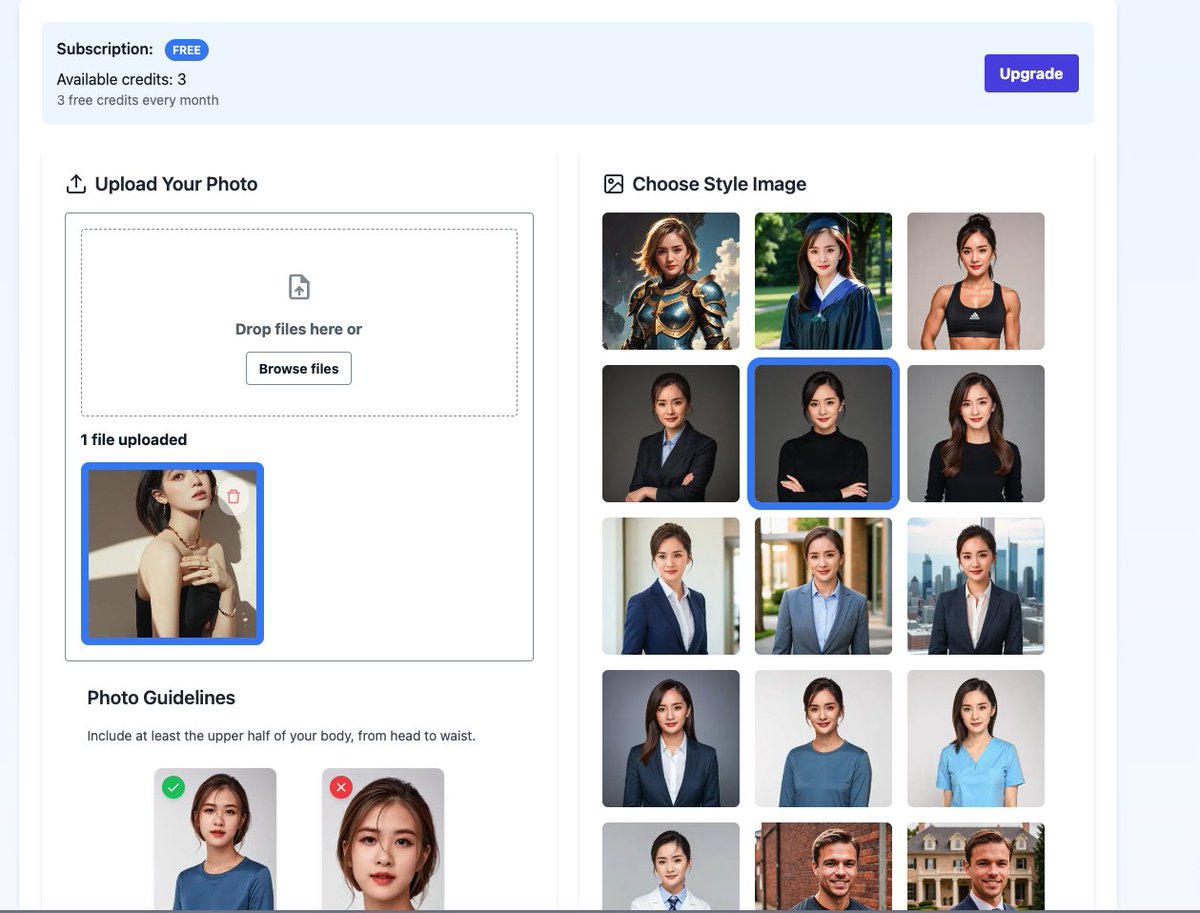Click the image icon beside Choose Style Image

pos(614,184)
